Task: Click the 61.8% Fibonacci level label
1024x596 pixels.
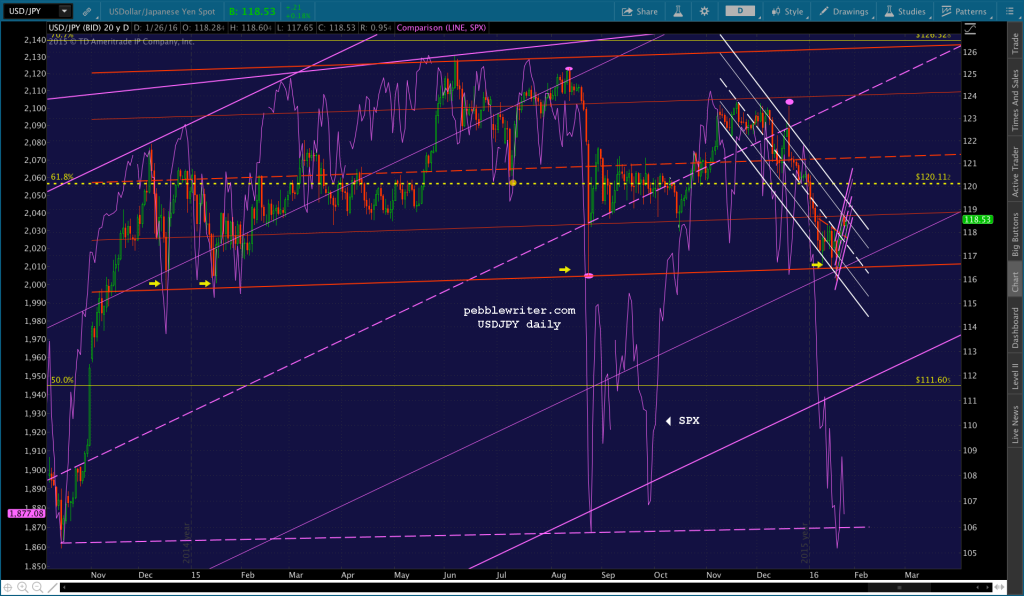Action: [x=62, y=177]
